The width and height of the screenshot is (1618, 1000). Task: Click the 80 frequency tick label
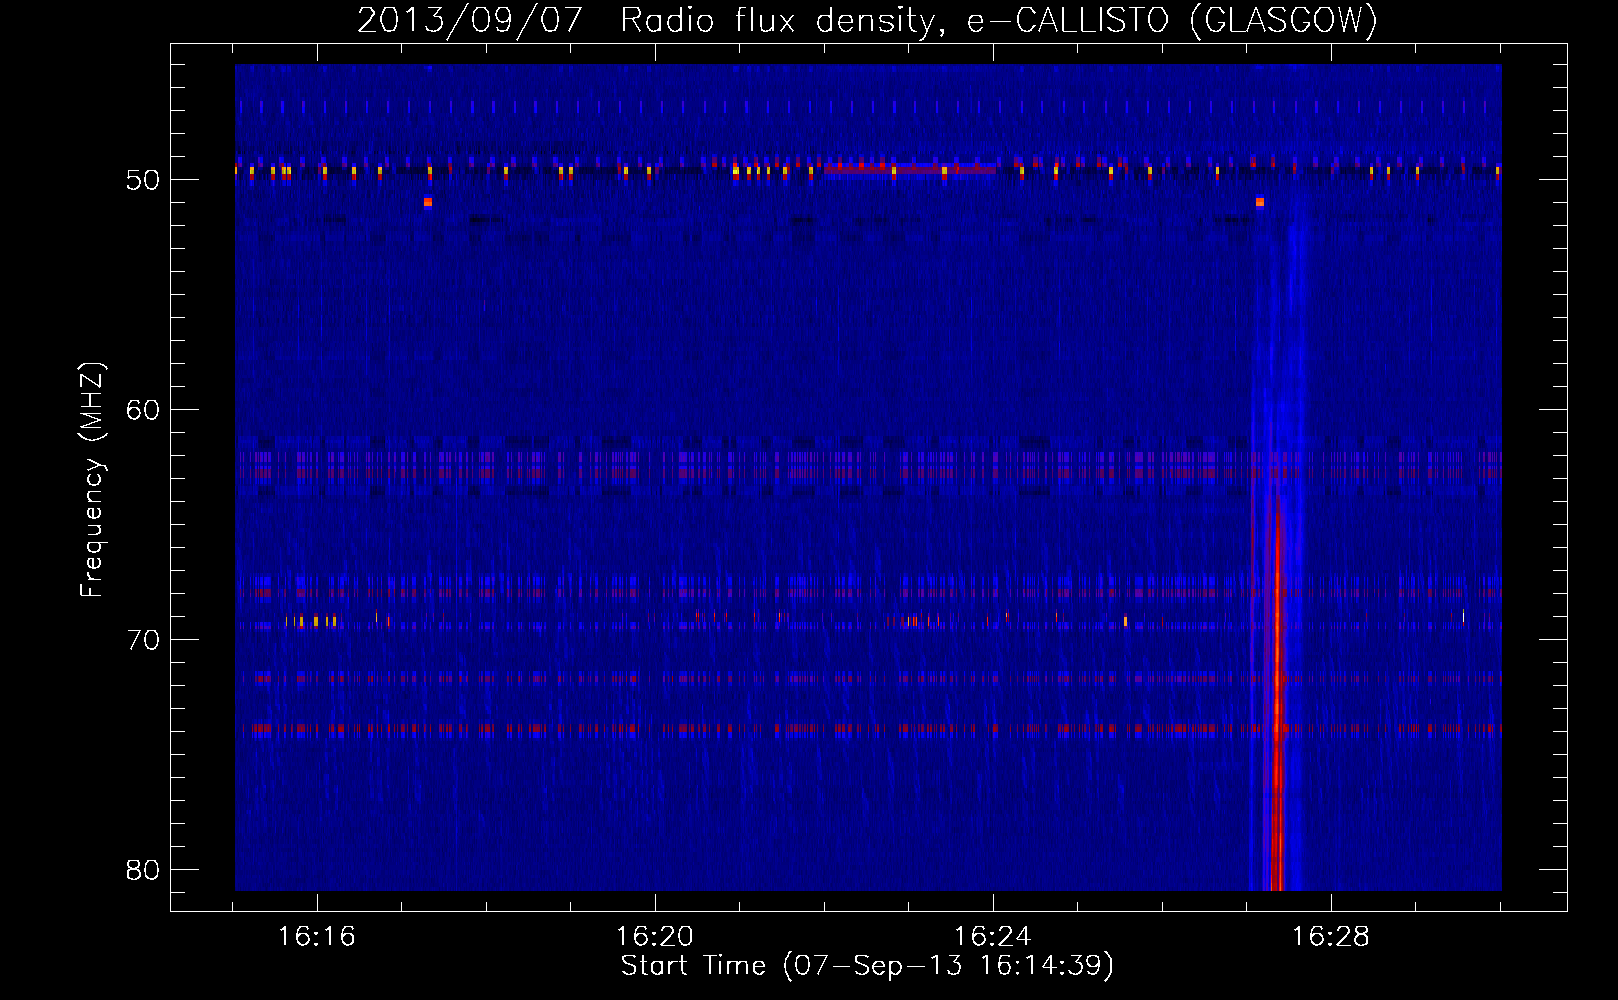coord(143,870)
